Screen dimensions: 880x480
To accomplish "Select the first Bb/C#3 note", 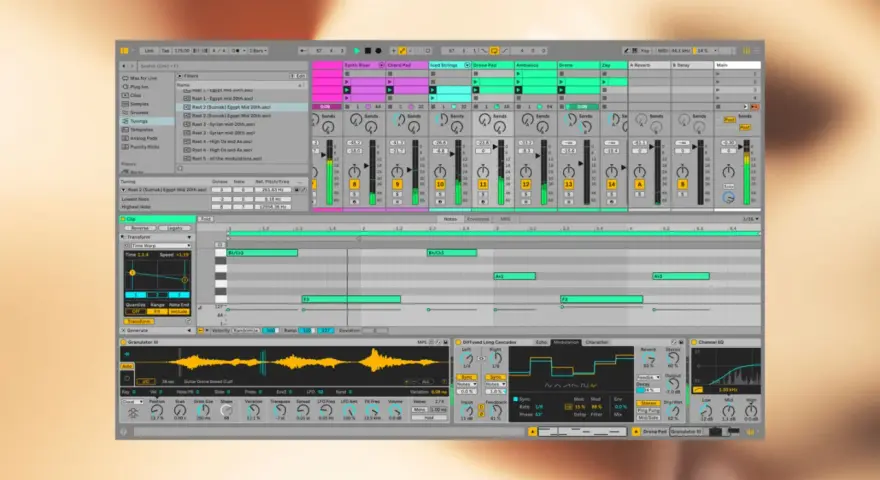I will point(262,253).
